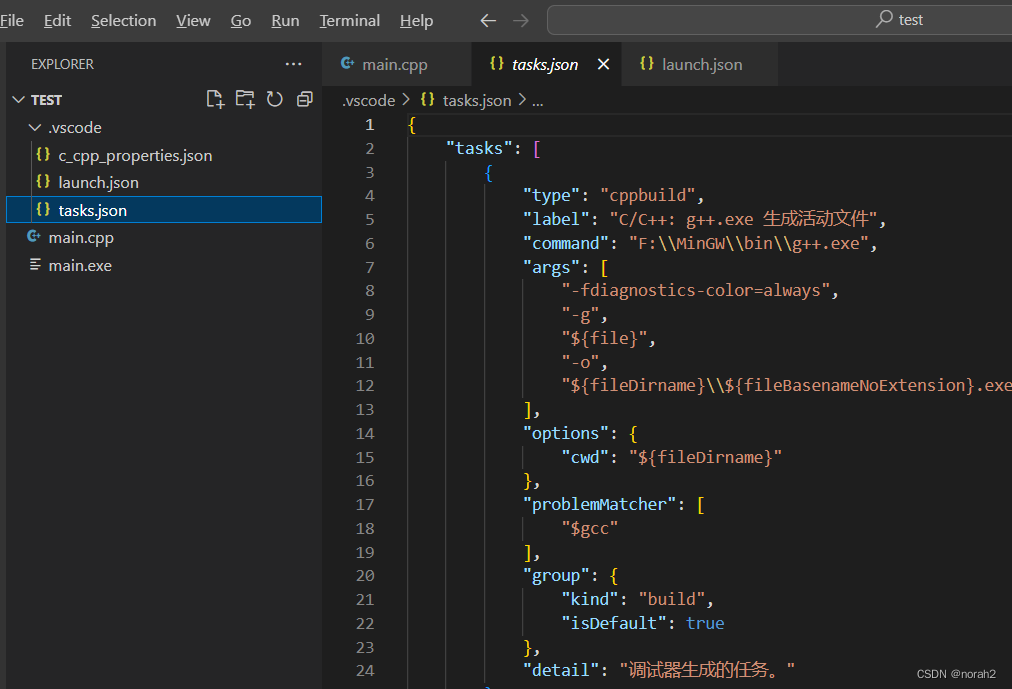Click the "options" key on line 14
This screenshot has width=1012, height=689.
(566, 433)
